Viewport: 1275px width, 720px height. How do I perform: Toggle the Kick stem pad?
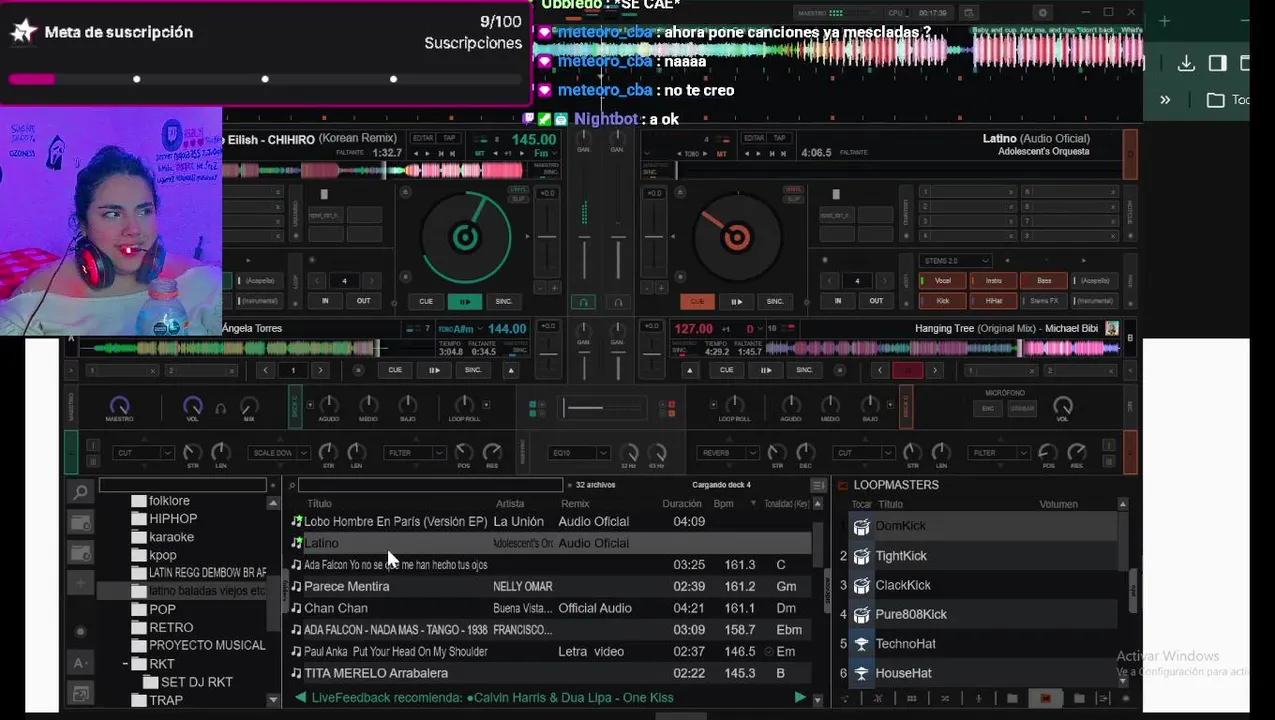point(942,300)
